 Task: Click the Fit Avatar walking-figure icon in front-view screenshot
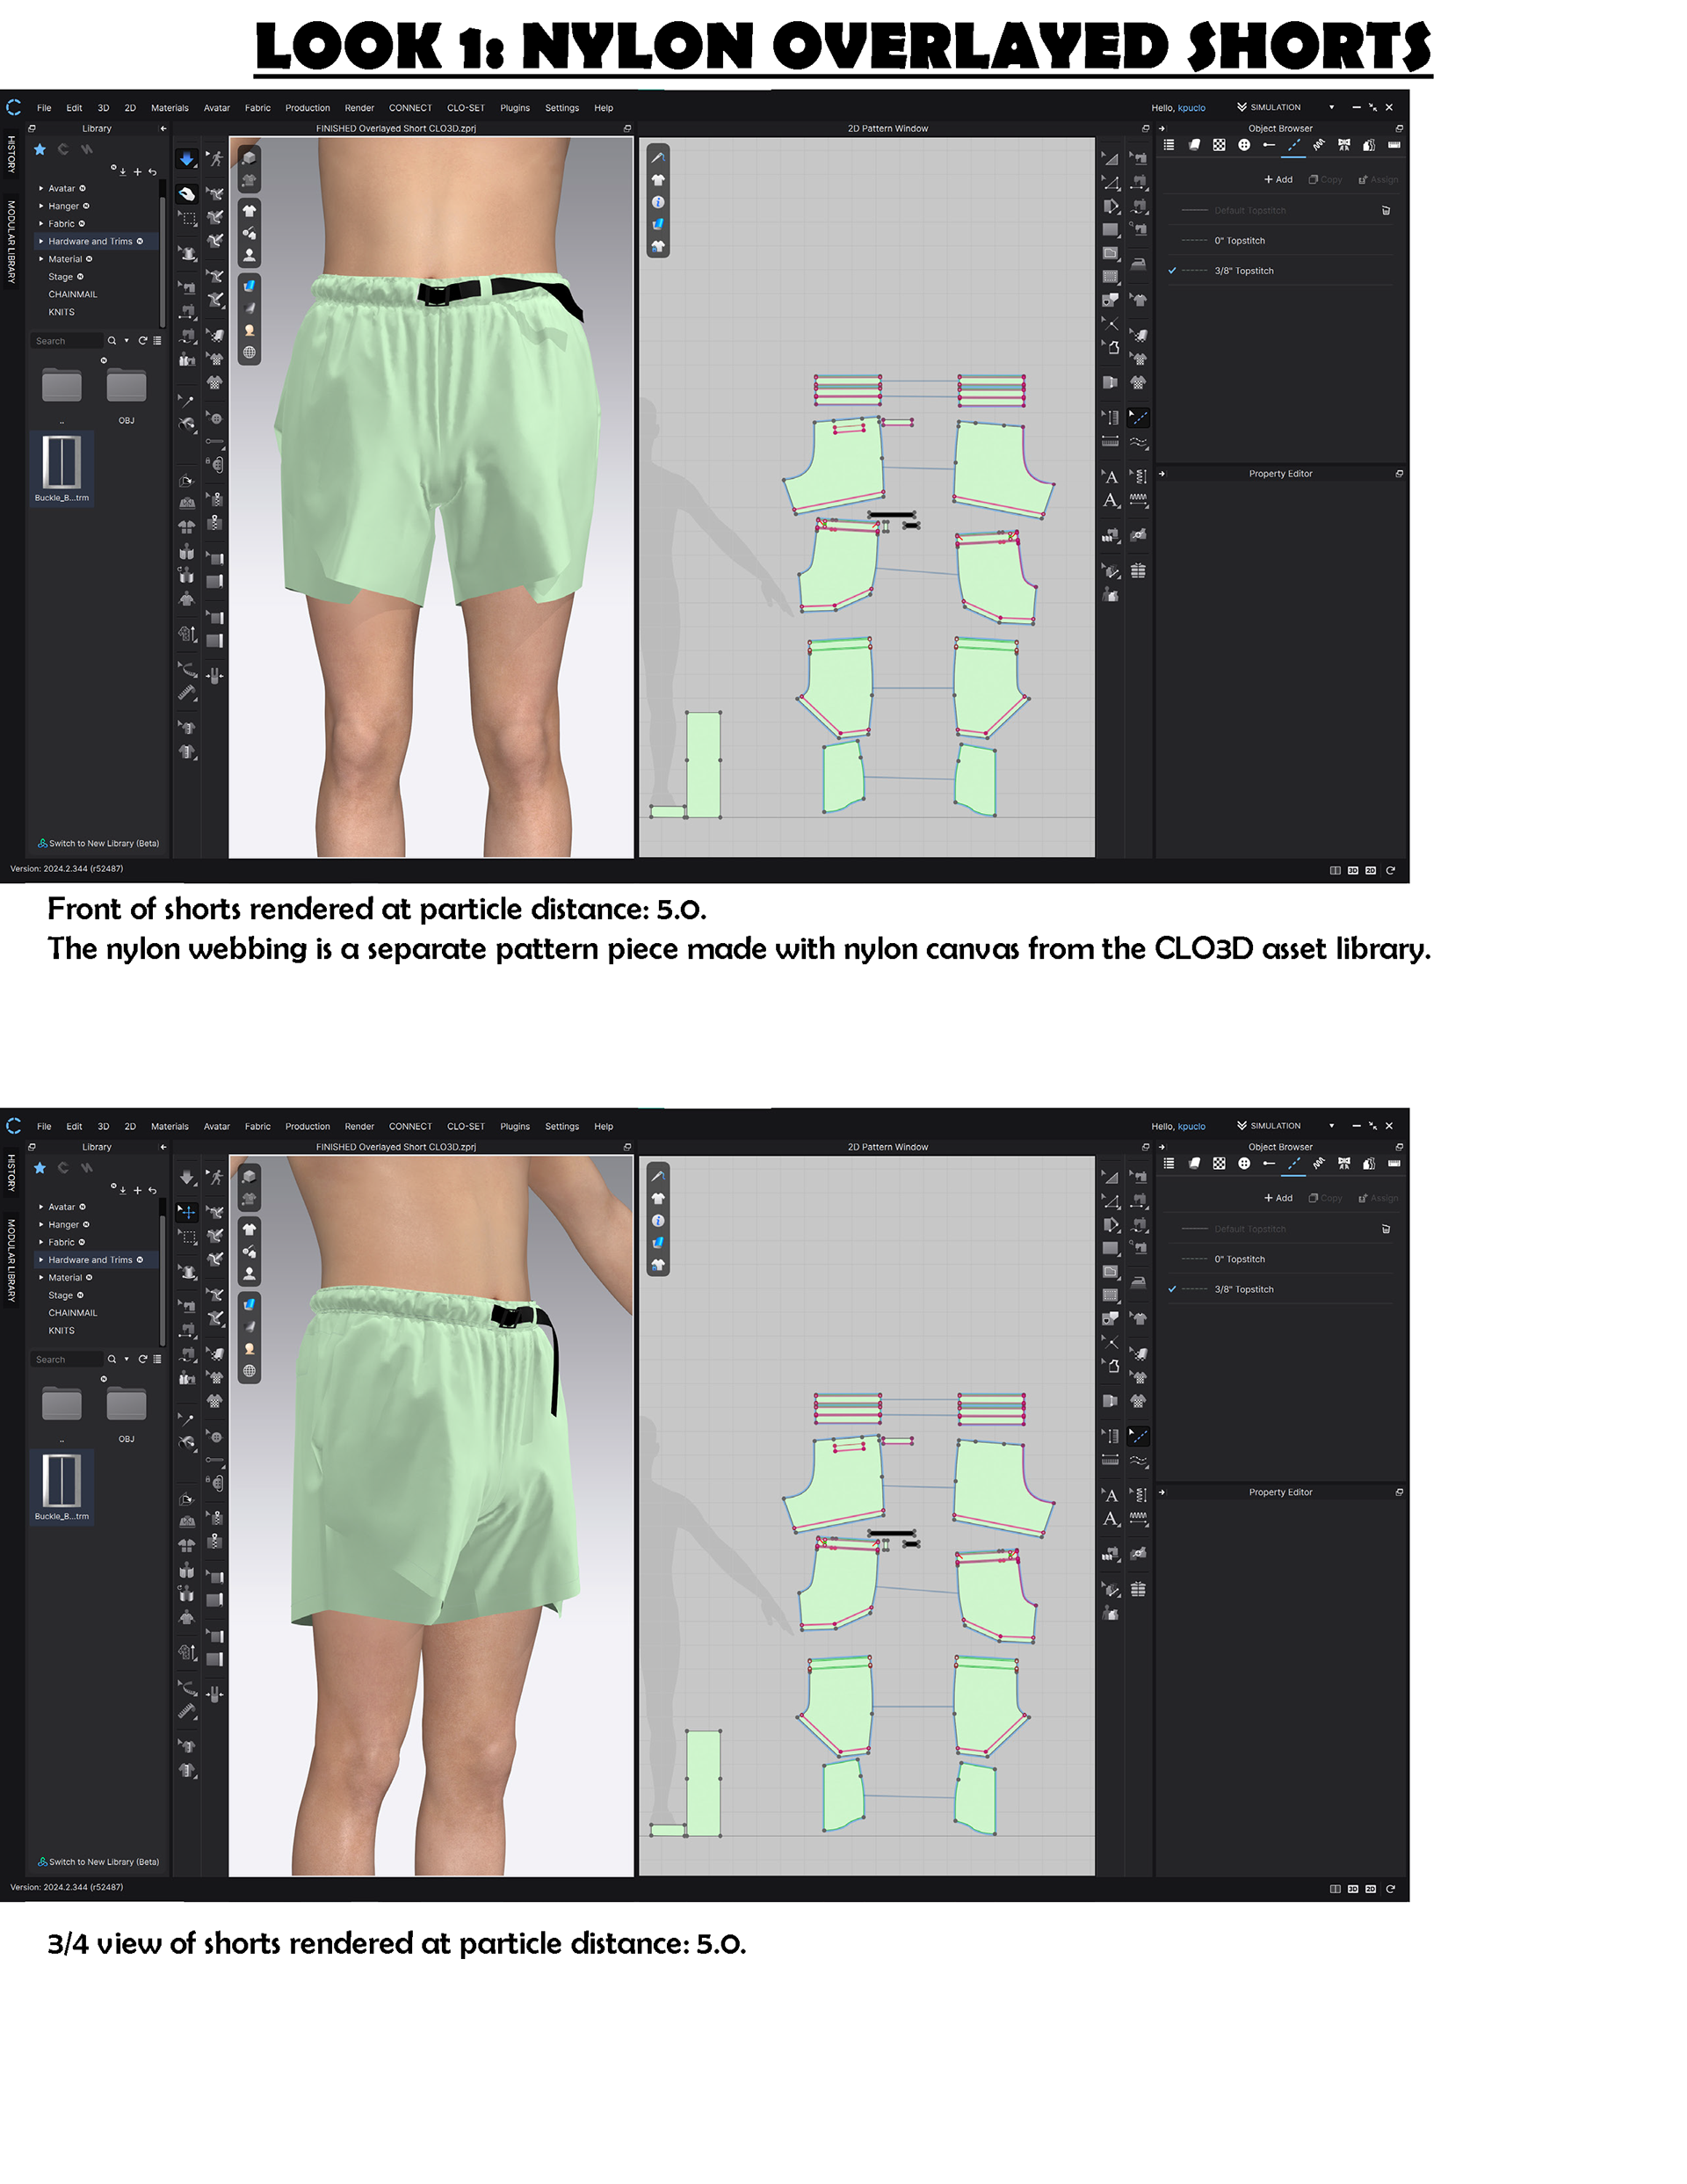pyautogui.click(x=215, y=159)
